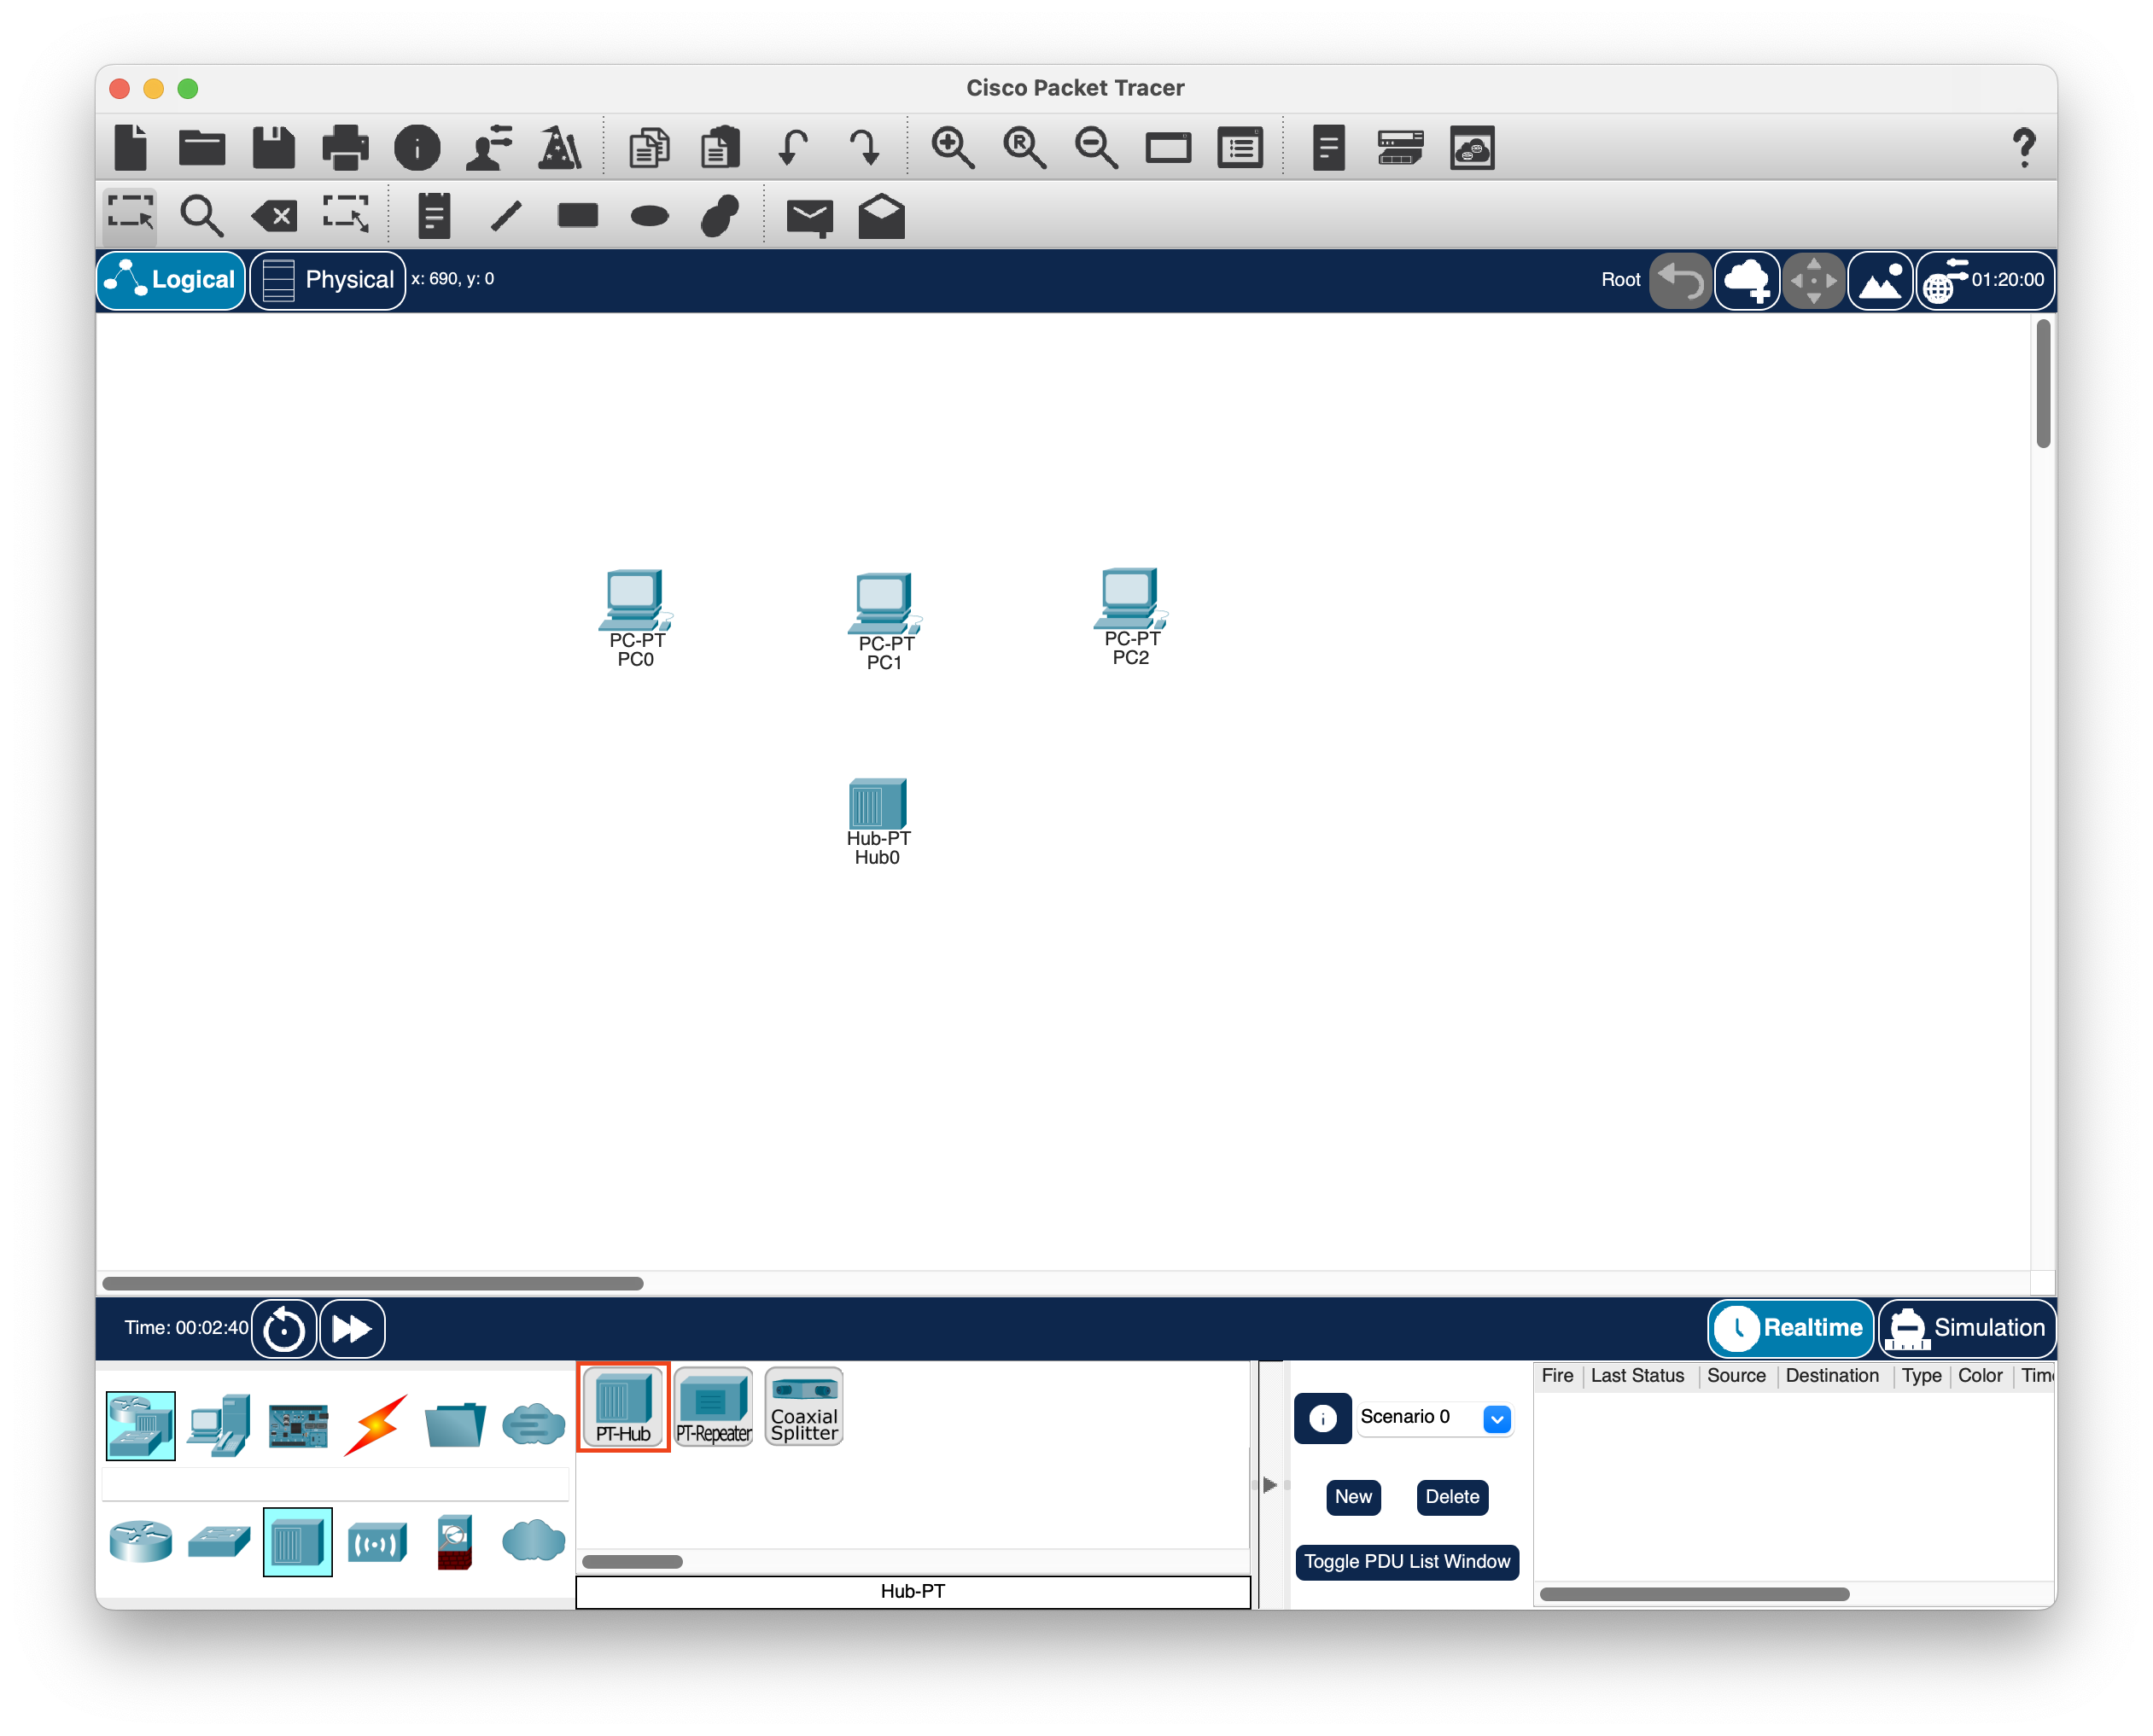This screenshot has width=2153, height=1736.
Task: Click the Save file icon
Action: pos(273,148)
